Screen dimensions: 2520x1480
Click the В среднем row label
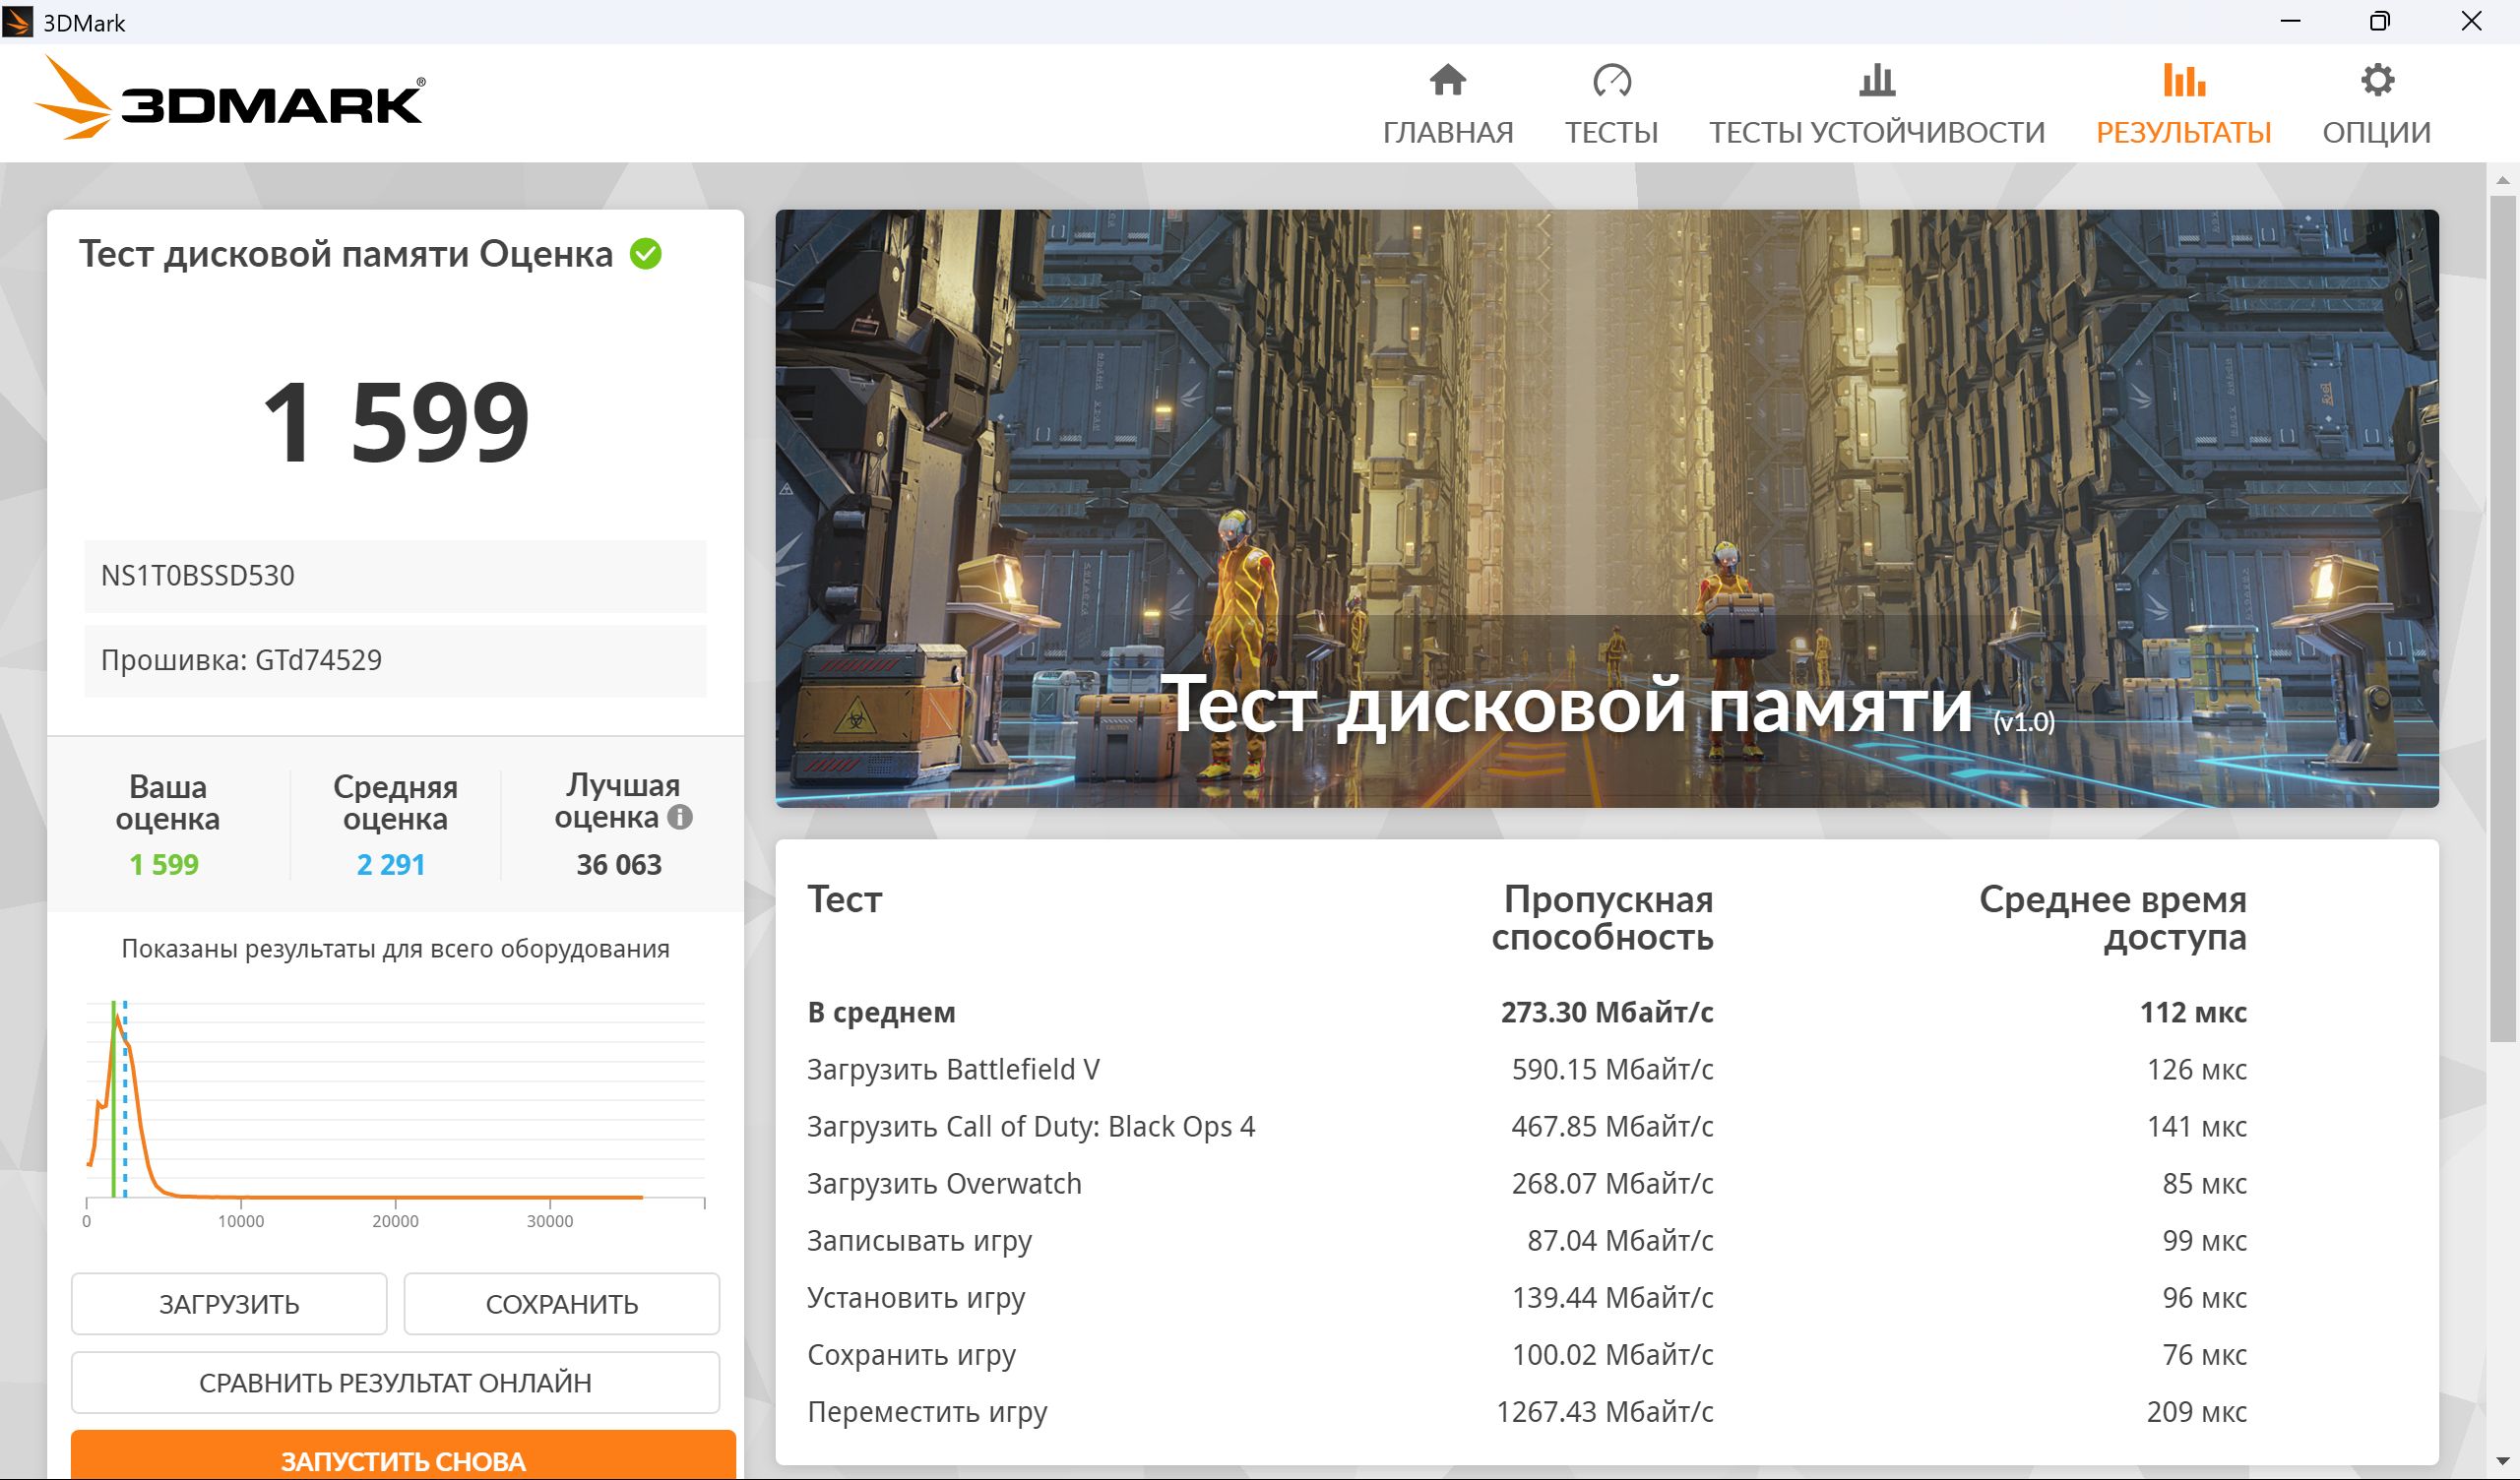pos(881,1013)
